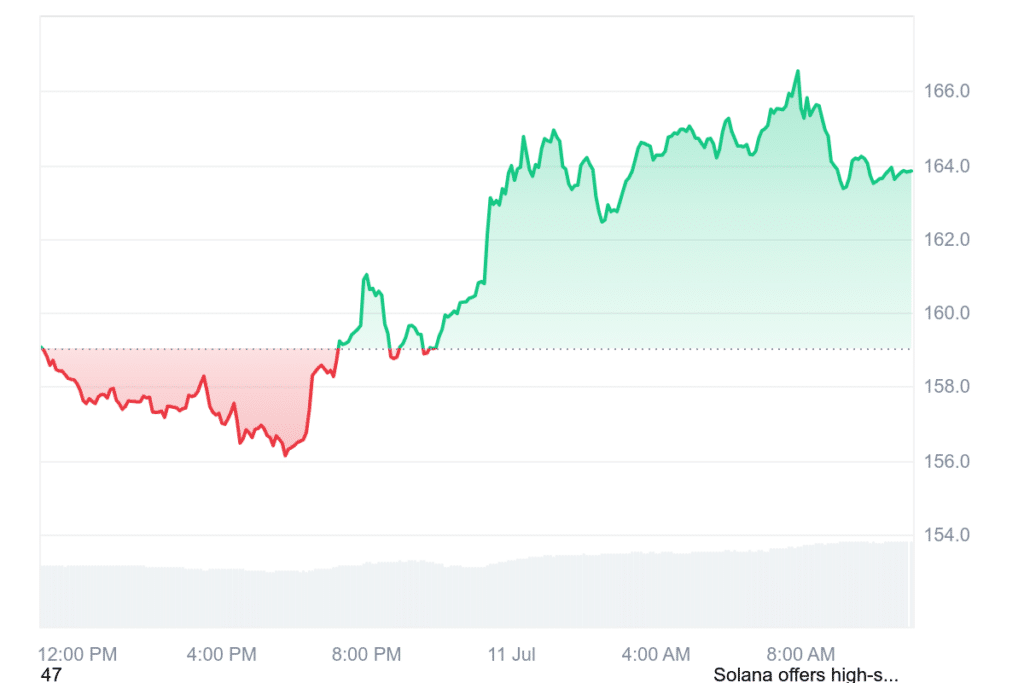Viewport: 1024px width, 683px height.
Task: Click the lowest point of the red price line
Action: [x=285, y=455]
